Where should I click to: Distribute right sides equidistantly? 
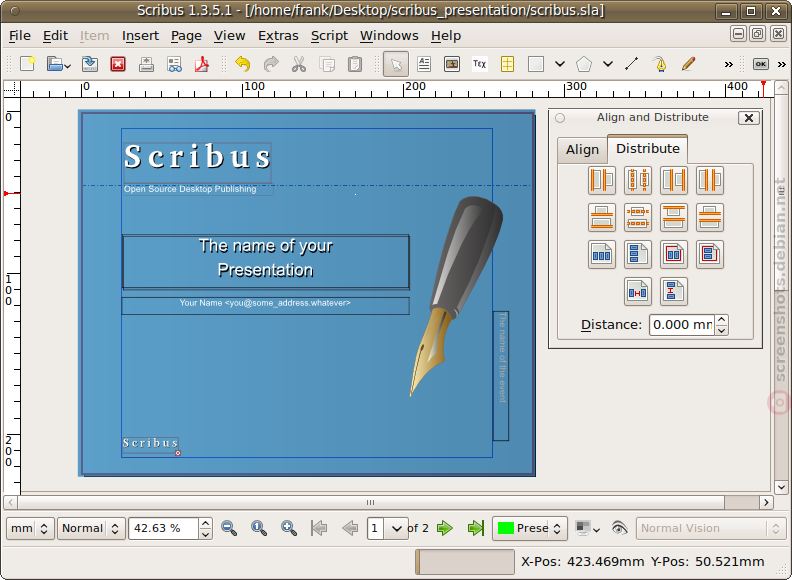click(674, 180)
